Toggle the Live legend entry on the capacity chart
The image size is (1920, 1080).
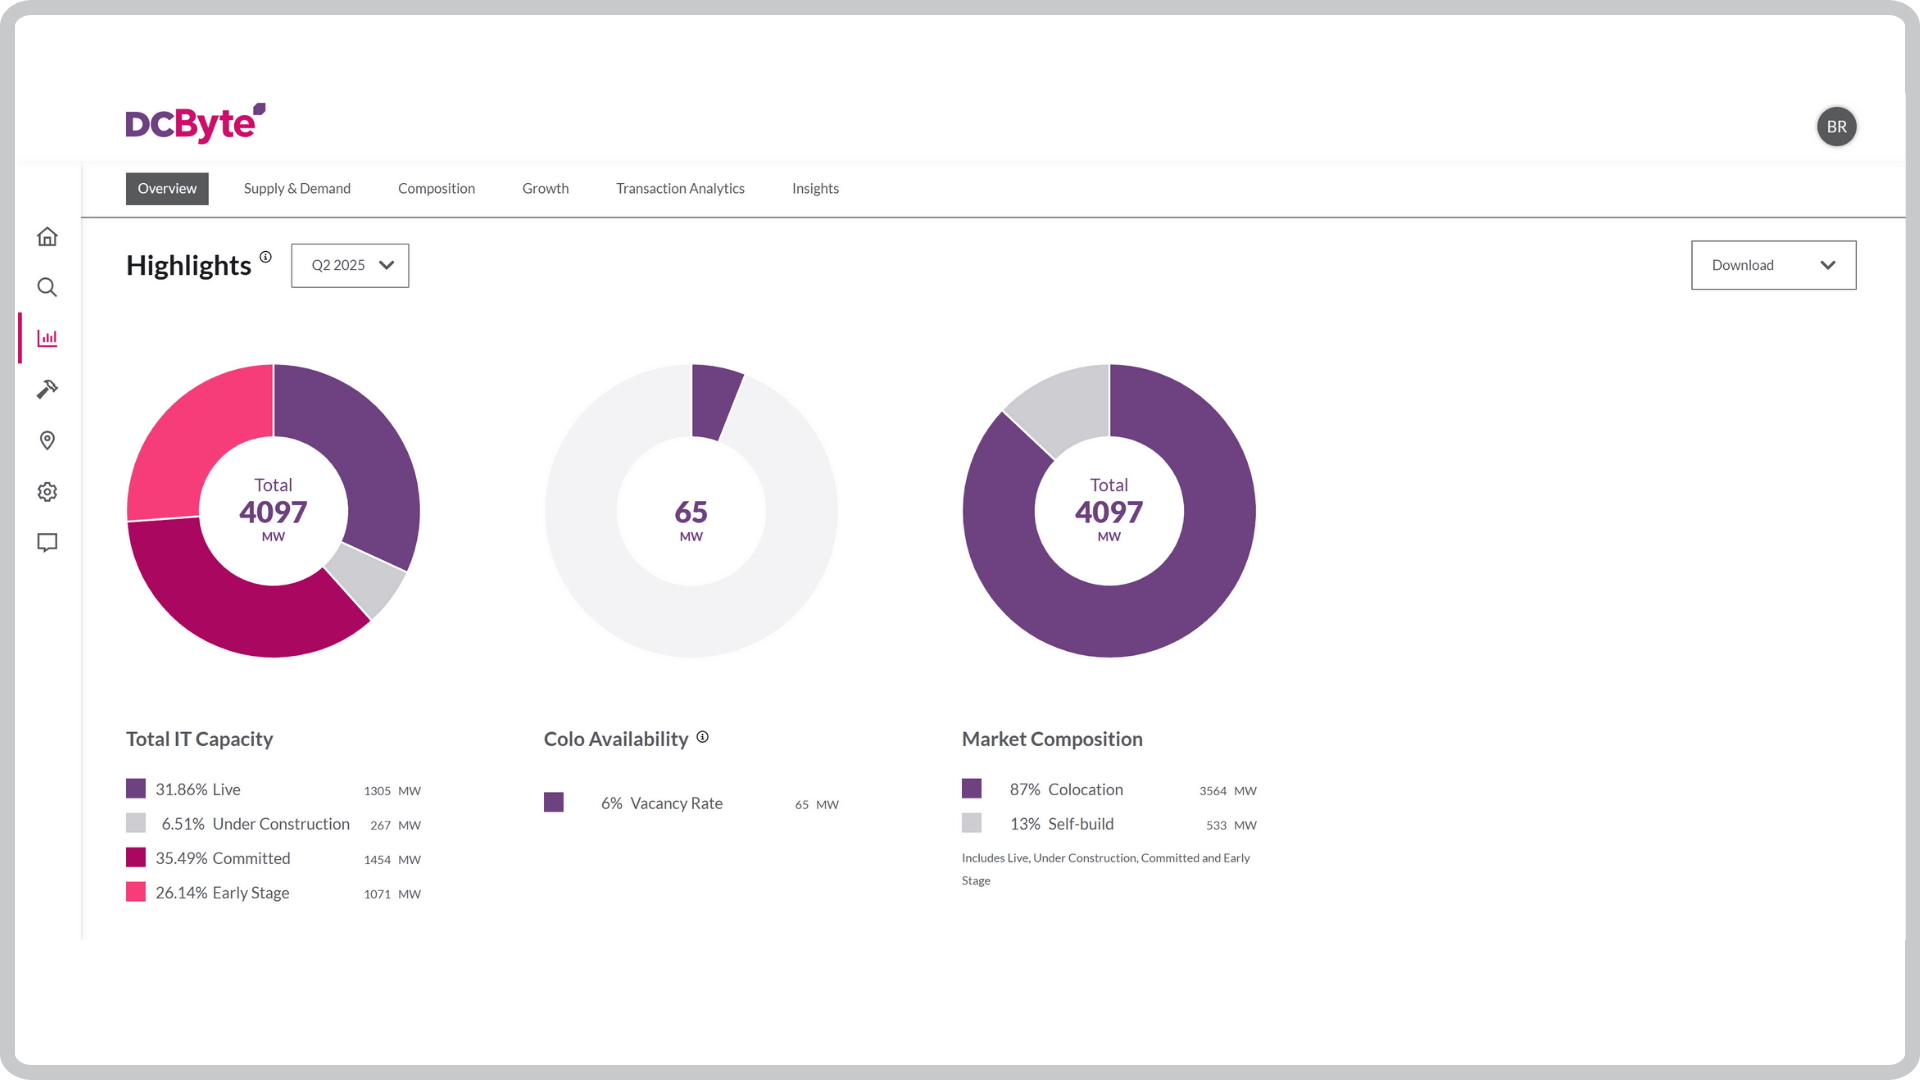pyautogui.click(x=198, y=789)
